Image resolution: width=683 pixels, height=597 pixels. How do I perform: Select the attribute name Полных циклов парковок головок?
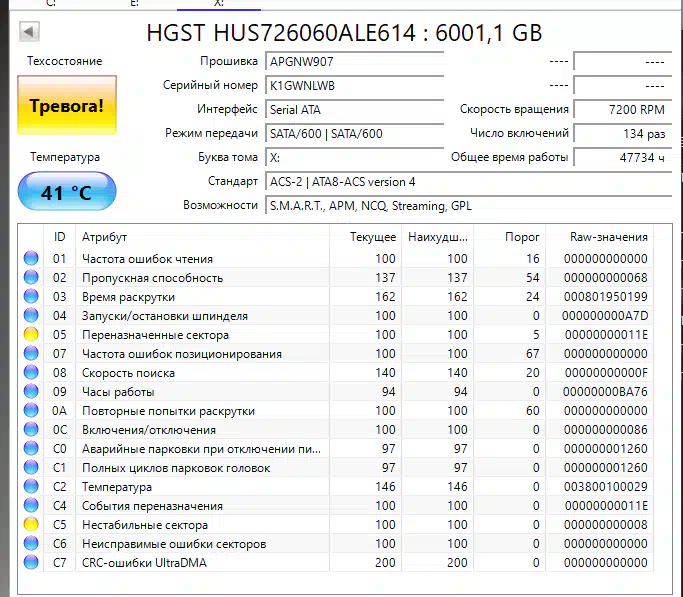click(x=176, y=468)
